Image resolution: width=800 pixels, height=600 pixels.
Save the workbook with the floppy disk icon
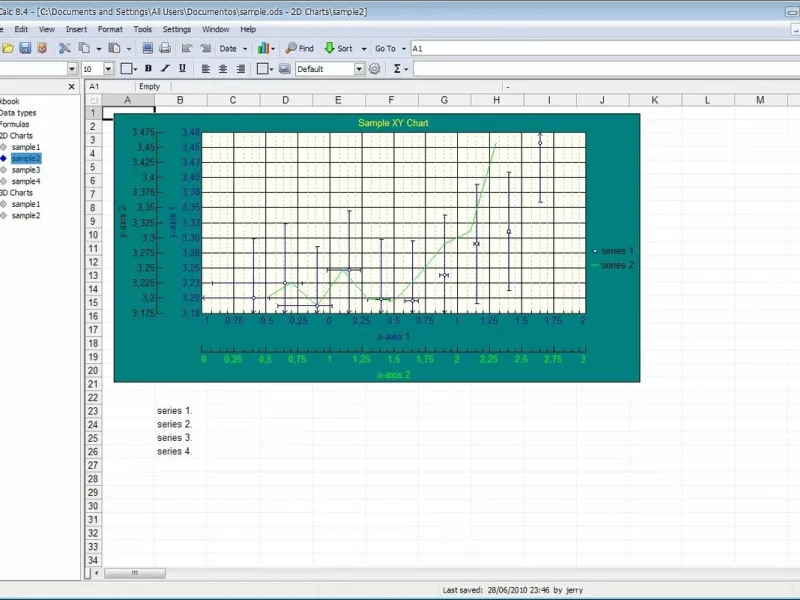25,48
